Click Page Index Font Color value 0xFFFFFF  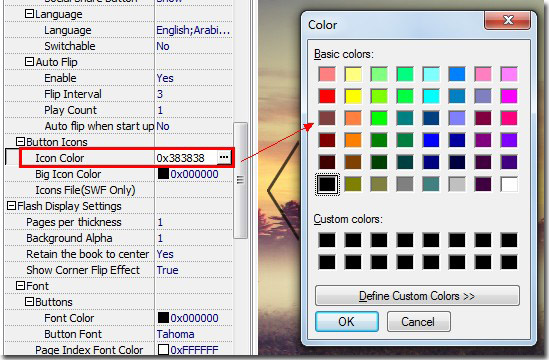pyautogui.click(x=194, y=350)
